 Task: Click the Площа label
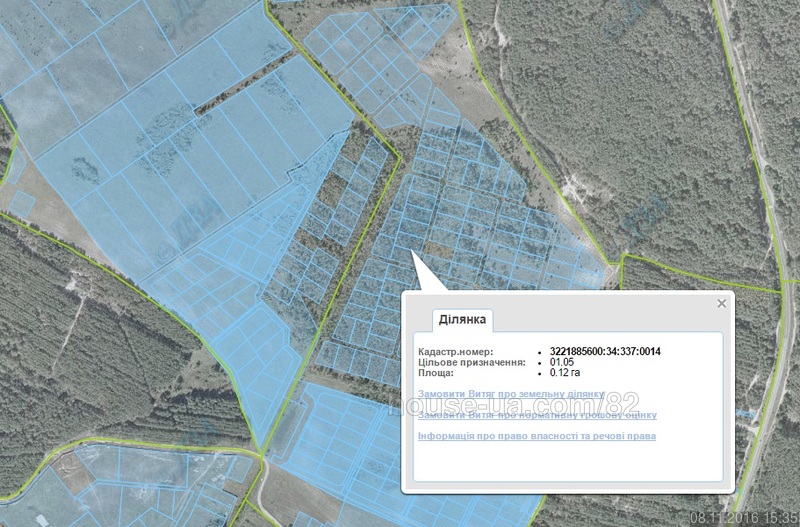(x=436, y=372)
